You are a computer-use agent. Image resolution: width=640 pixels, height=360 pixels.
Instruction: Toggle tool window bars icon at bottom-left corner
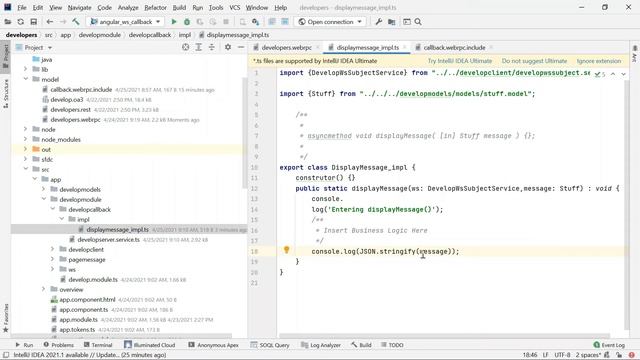6,355
